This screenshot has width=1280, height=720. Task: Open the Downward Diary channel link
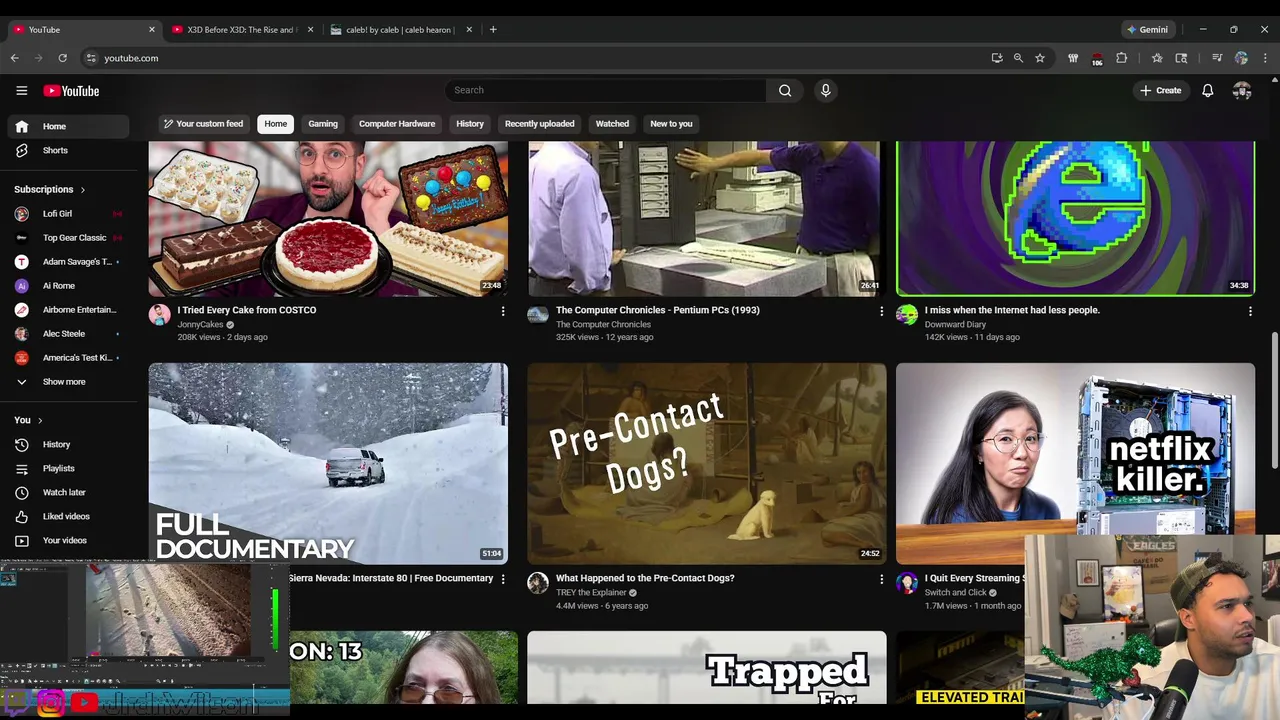[955, 325]
